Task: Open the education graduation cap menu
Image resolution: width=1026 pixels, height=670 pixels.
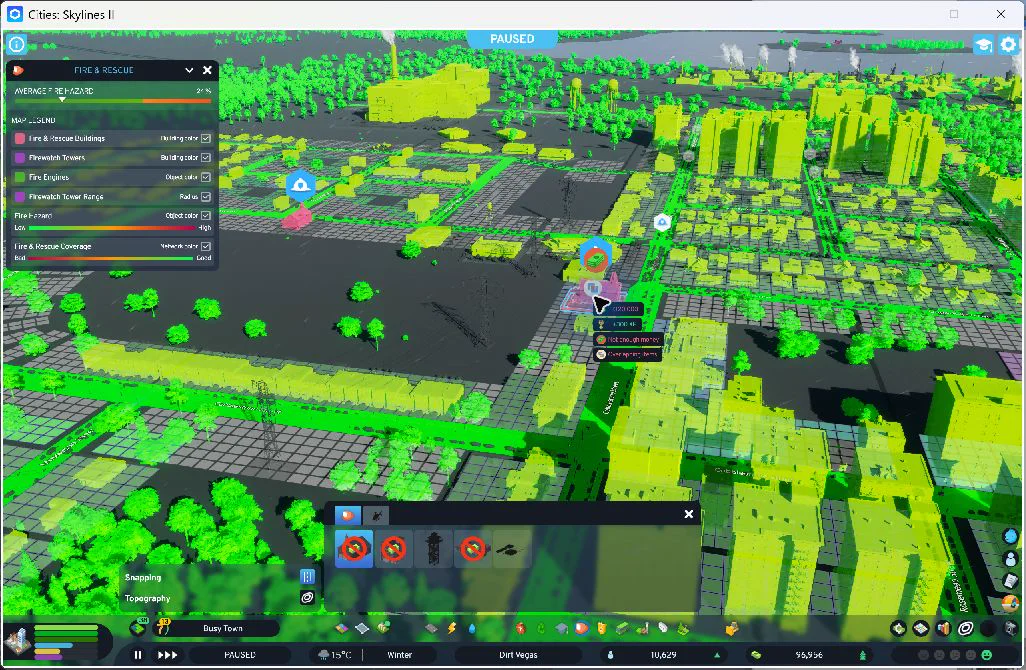Action: point(561,628)
